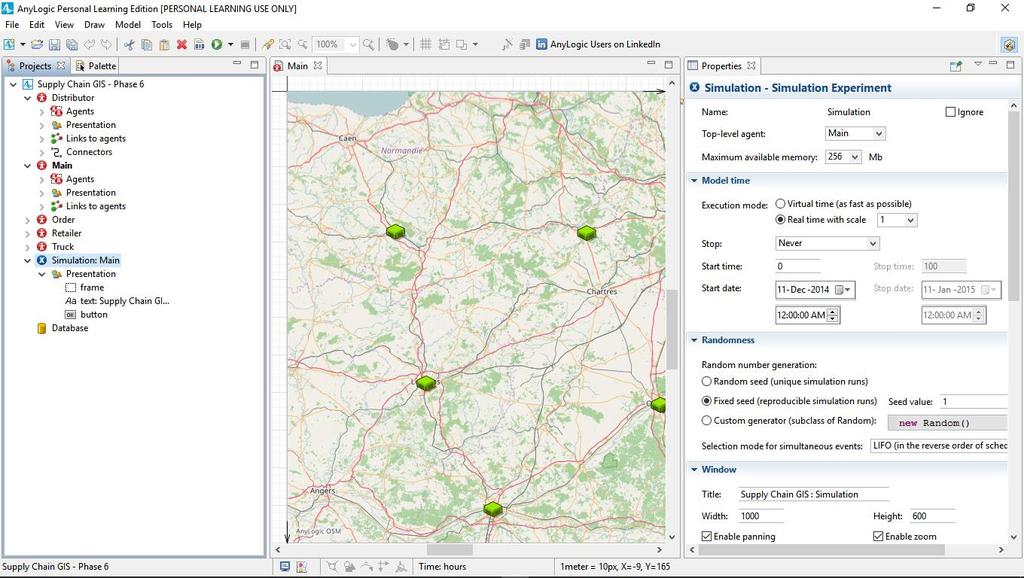Cut selection with the scissors icon

tap(129, 44)
